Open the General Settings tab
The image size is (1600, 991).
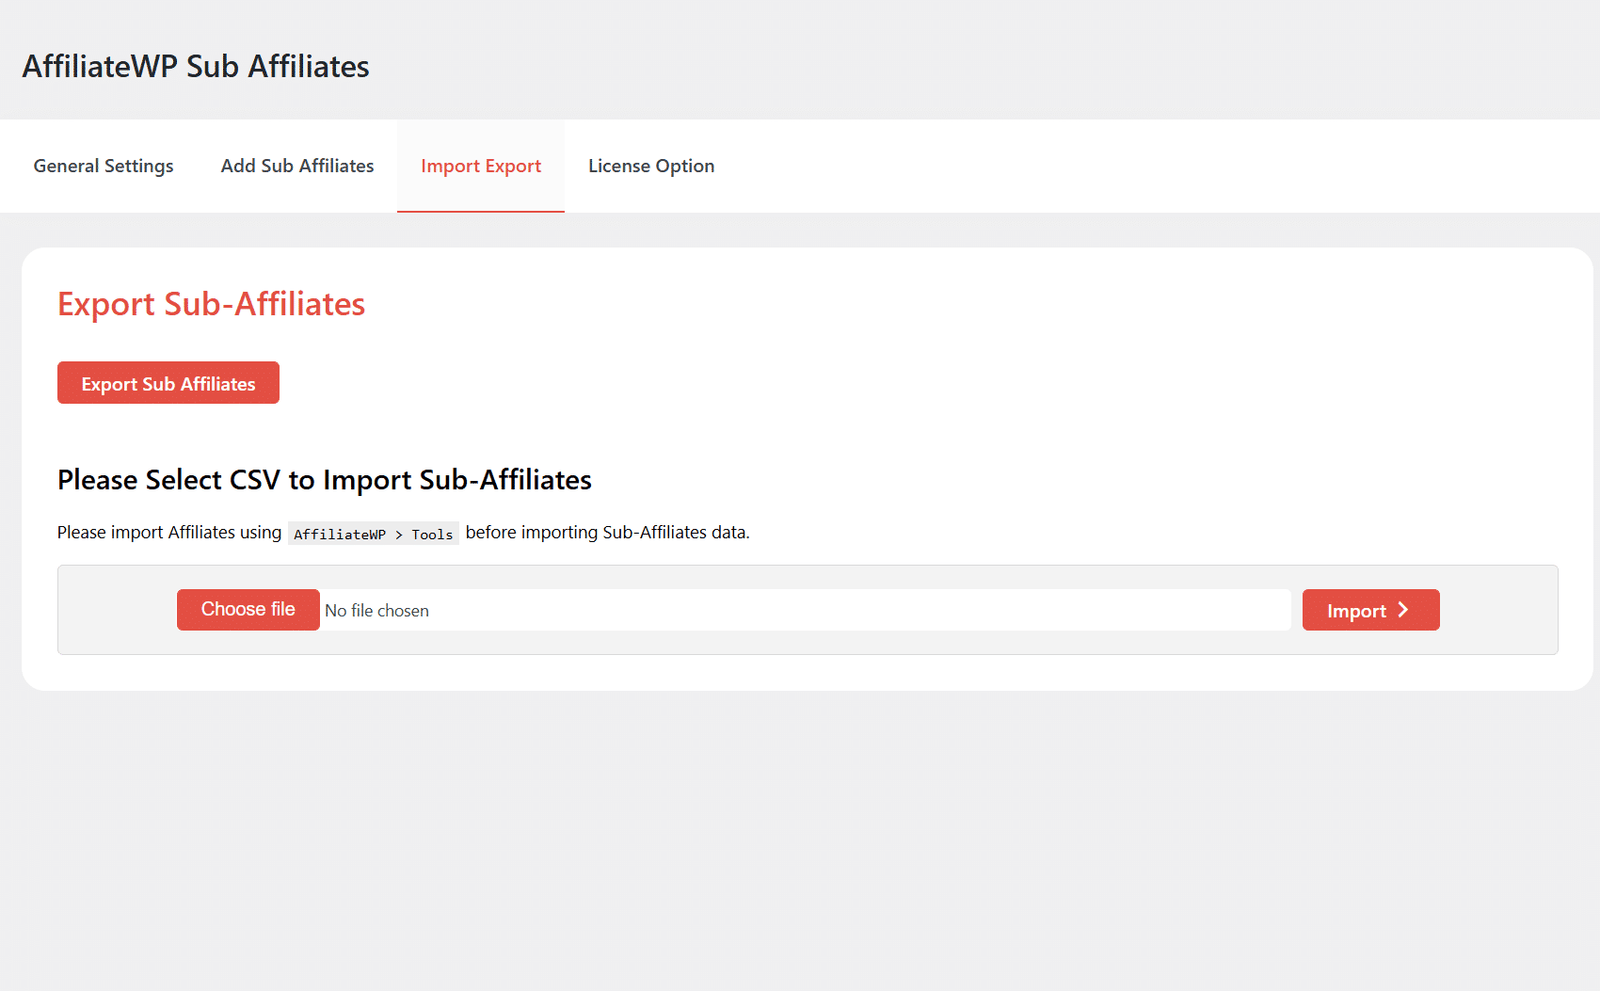pos(103,166)
